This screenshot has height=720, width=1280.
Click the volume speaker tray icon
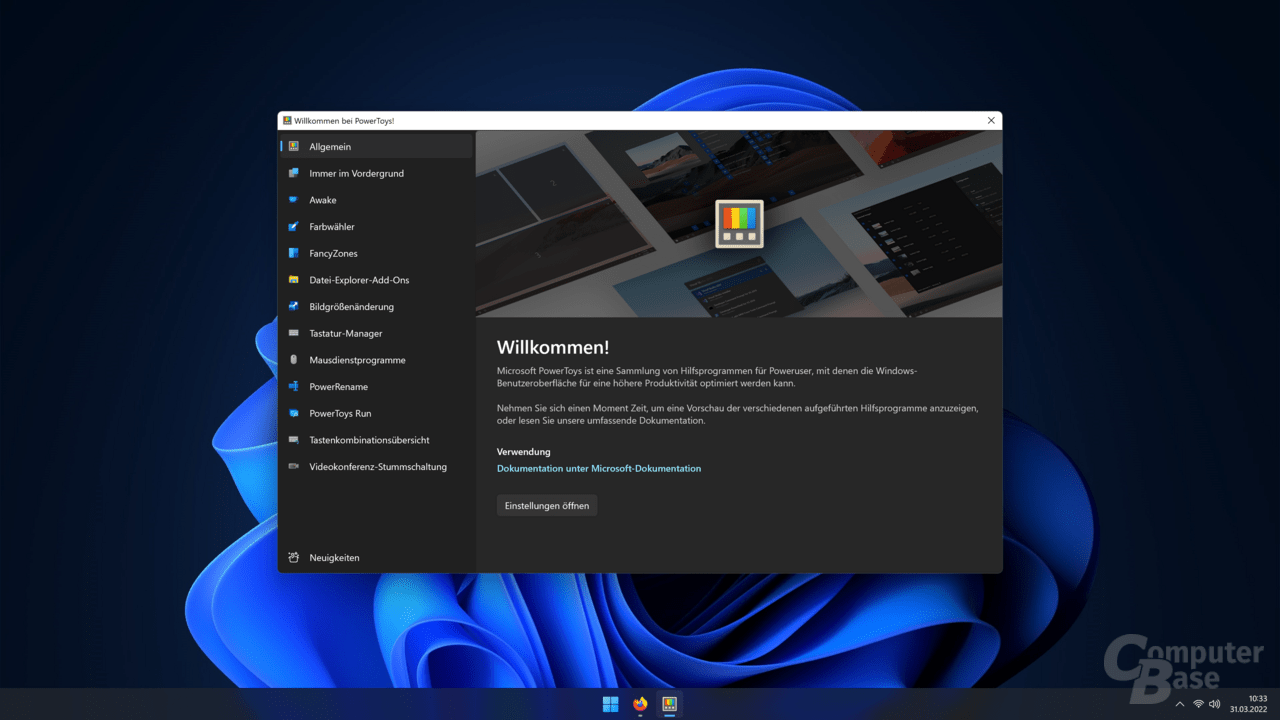pyautogui.click(x=1215, y=704)
